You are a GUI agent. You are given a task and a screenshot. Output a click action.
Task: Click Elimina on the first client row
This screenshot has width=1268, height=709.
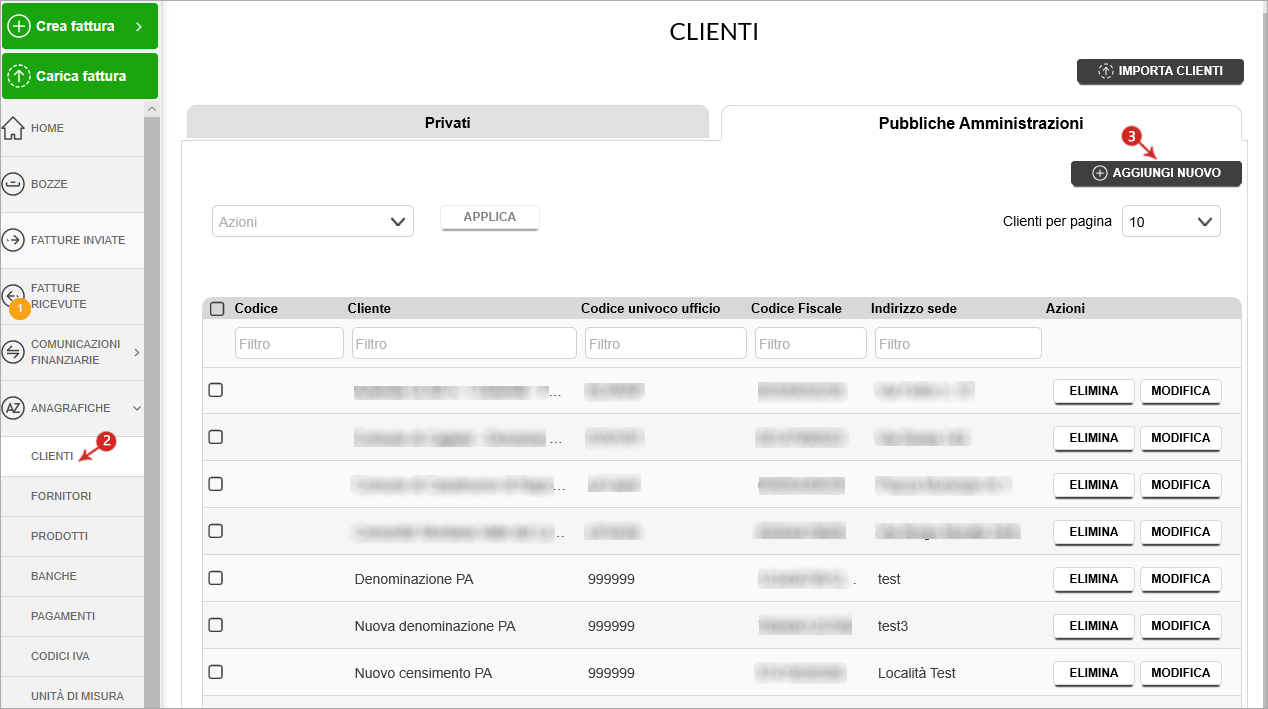point(1094,391)
